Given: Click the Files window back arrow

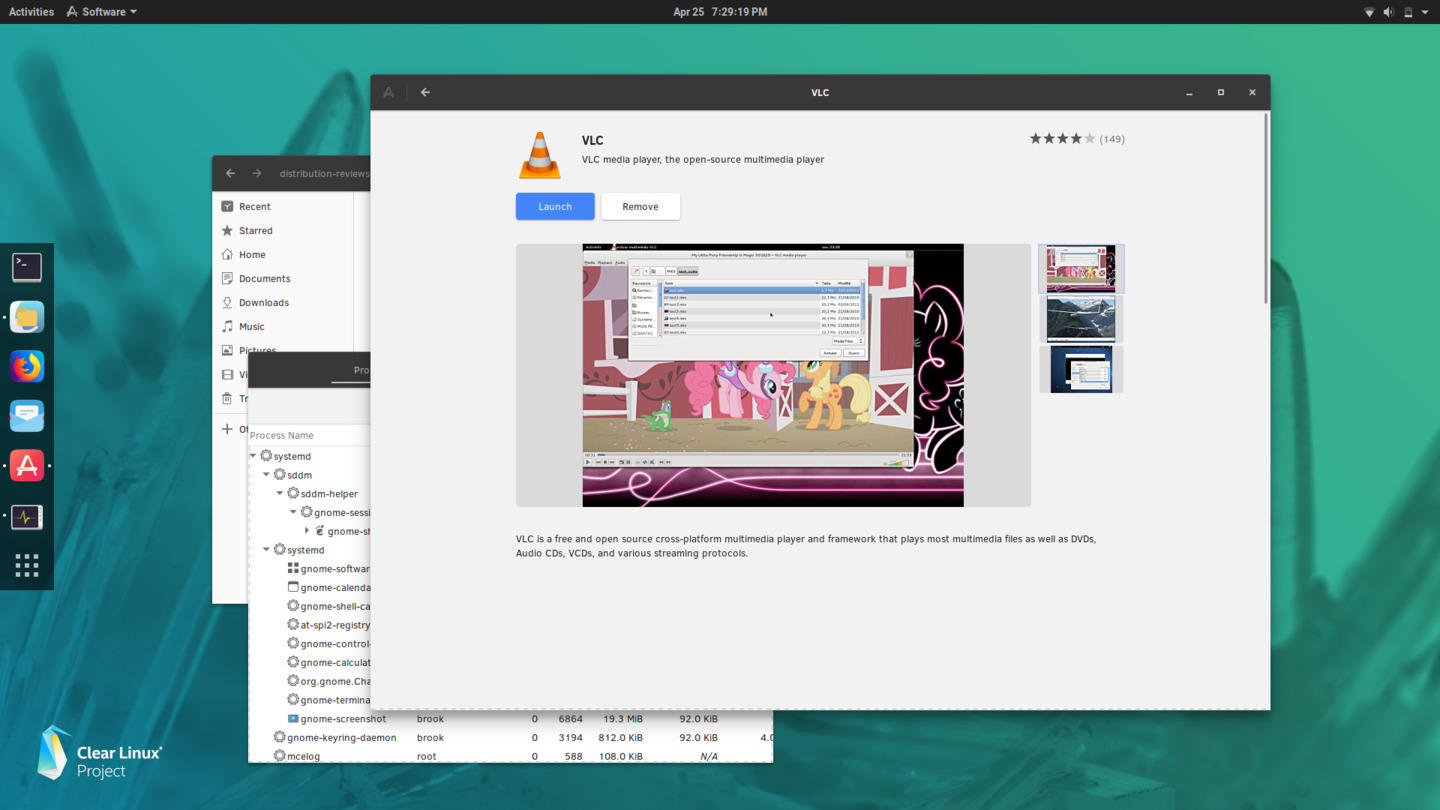Looking at the screenshot, I should (x=230, y=173).
